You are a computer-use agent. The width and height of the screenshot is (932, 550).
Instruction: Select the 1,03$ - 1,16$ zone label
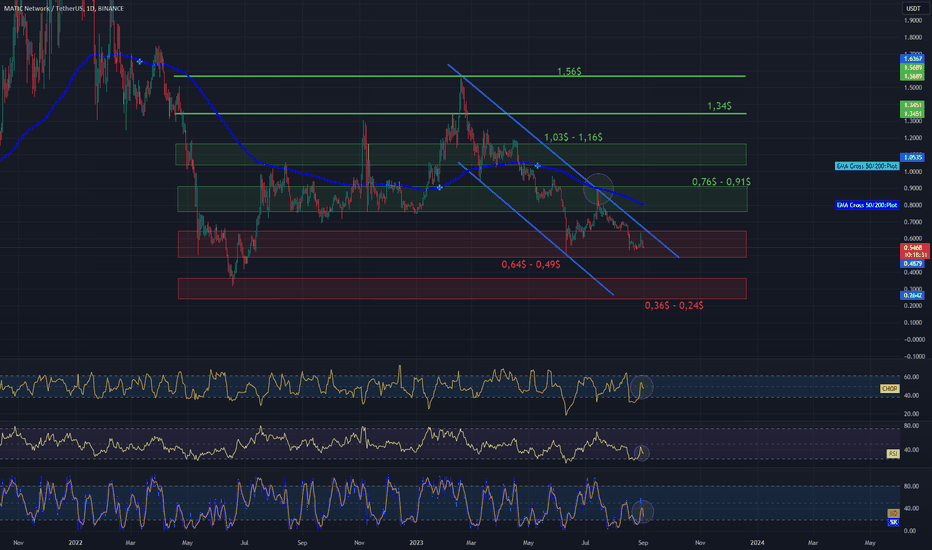(x=573, y=137)
